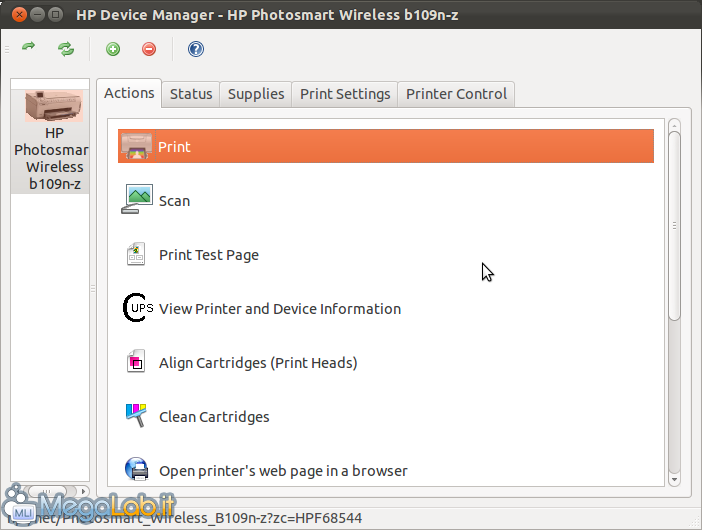Click the Print action printer icon

coord(137,146)
